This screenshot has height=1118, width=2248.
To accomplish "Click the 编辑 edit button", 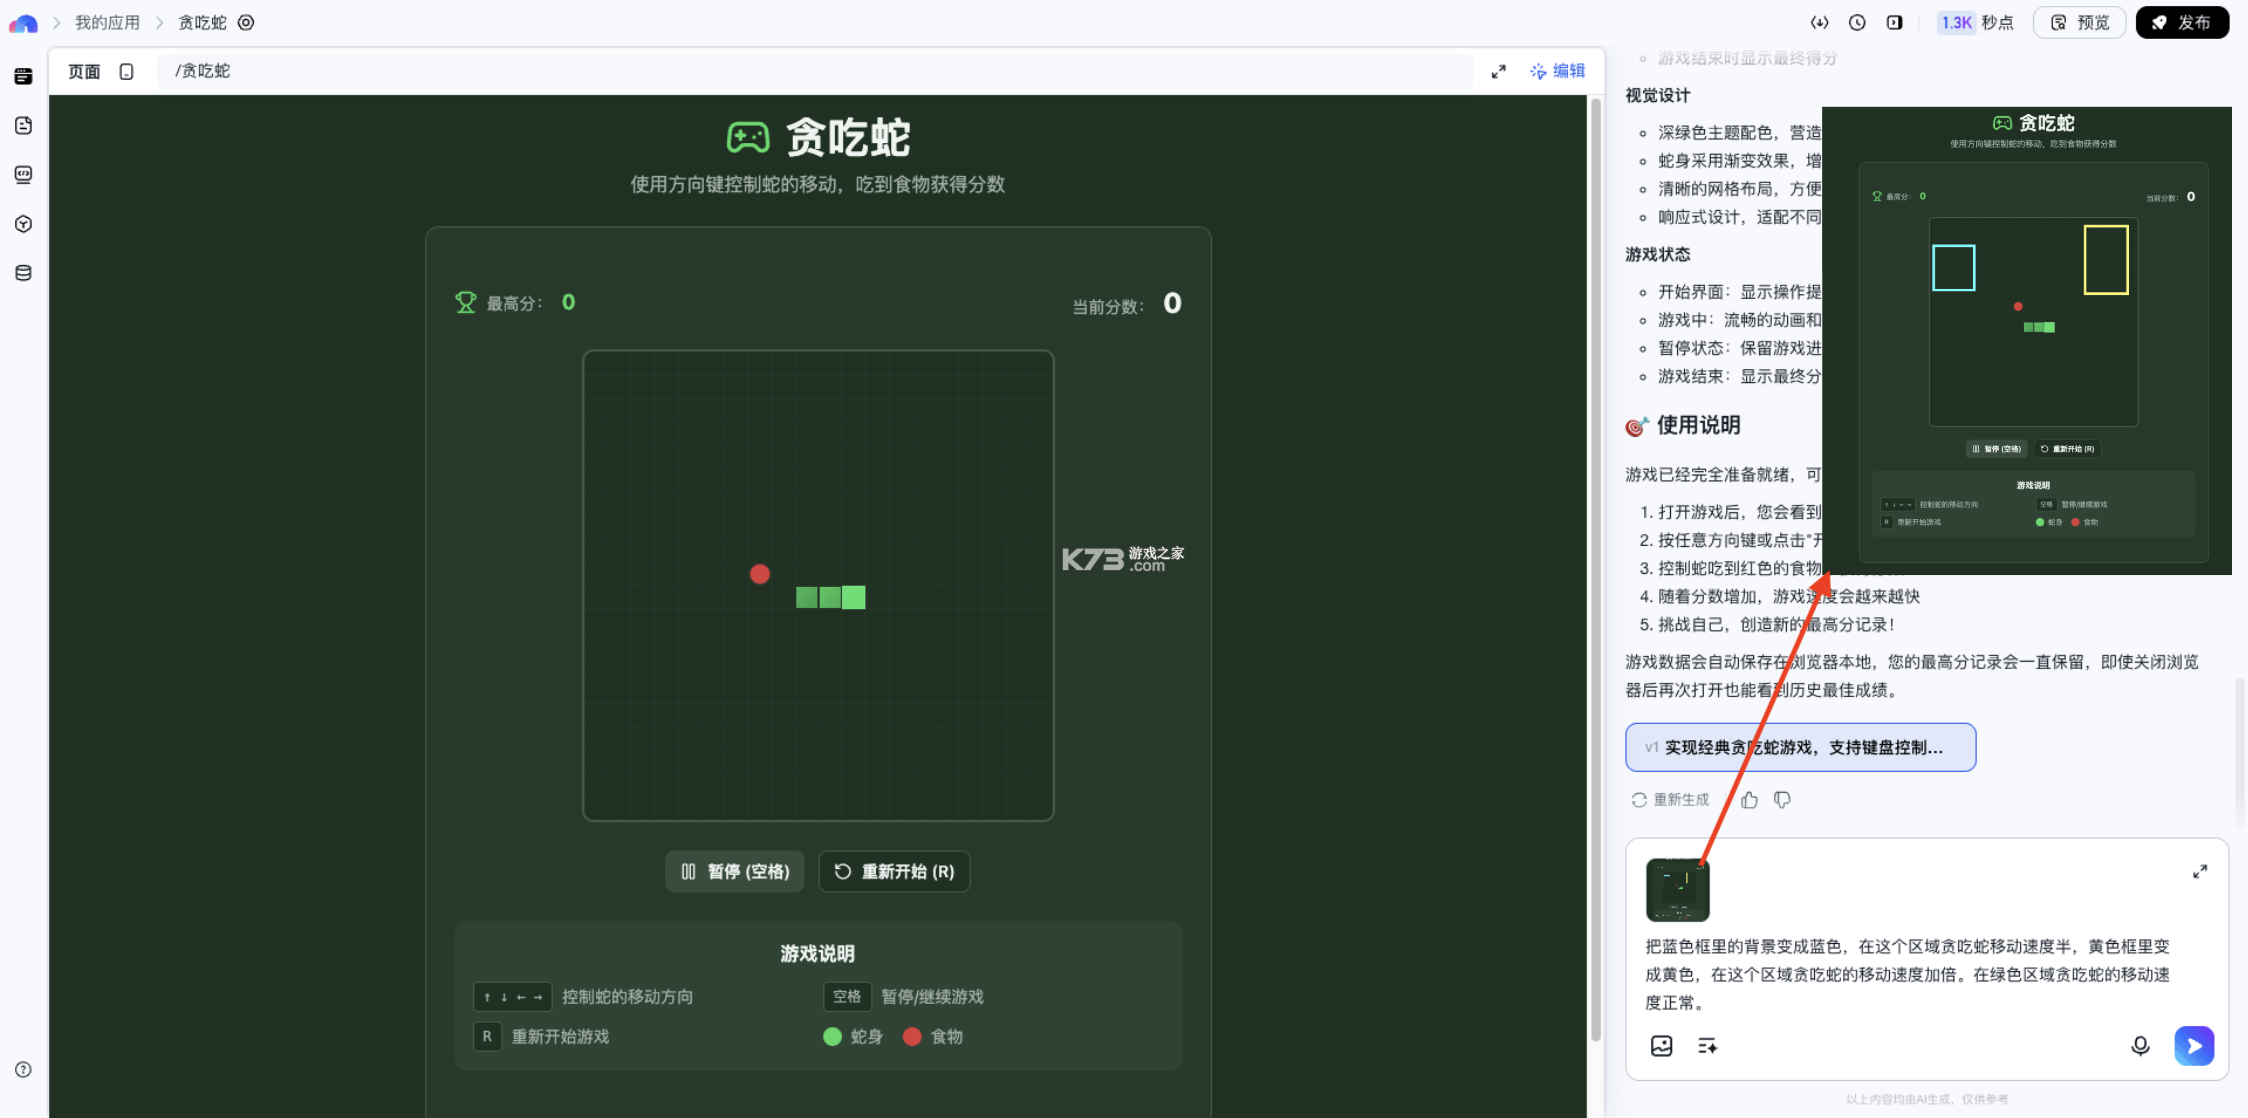I will [1557, 71].
